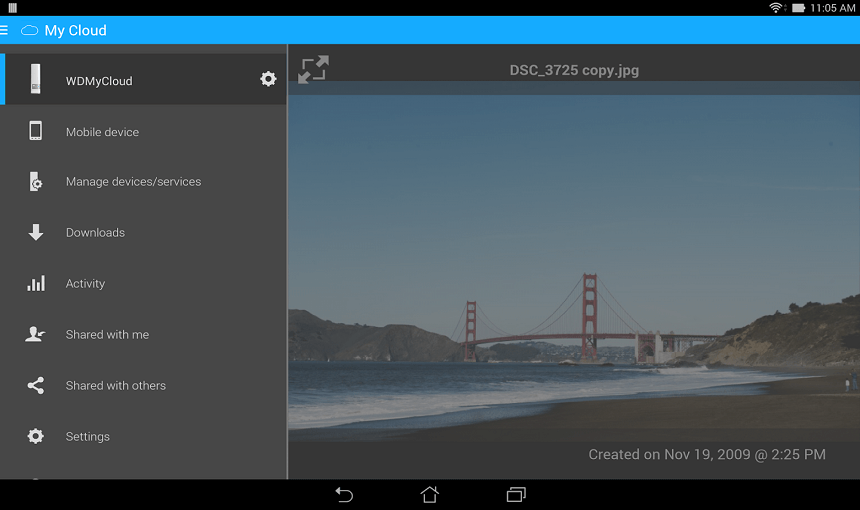Click the Shared with others share icon
This screenshot has width=860, height=510.
36,385
